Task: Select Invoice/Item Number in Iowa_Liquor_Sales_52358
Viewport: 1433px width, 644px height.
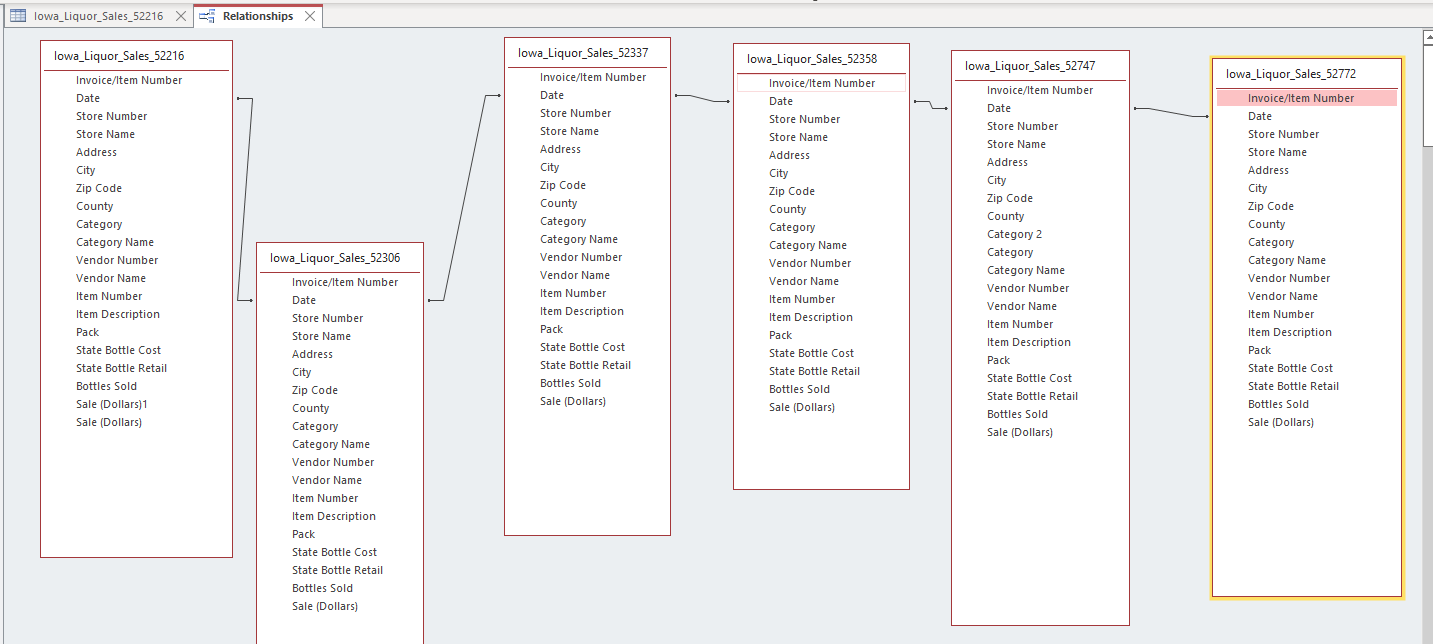Action: coord(821,83)
